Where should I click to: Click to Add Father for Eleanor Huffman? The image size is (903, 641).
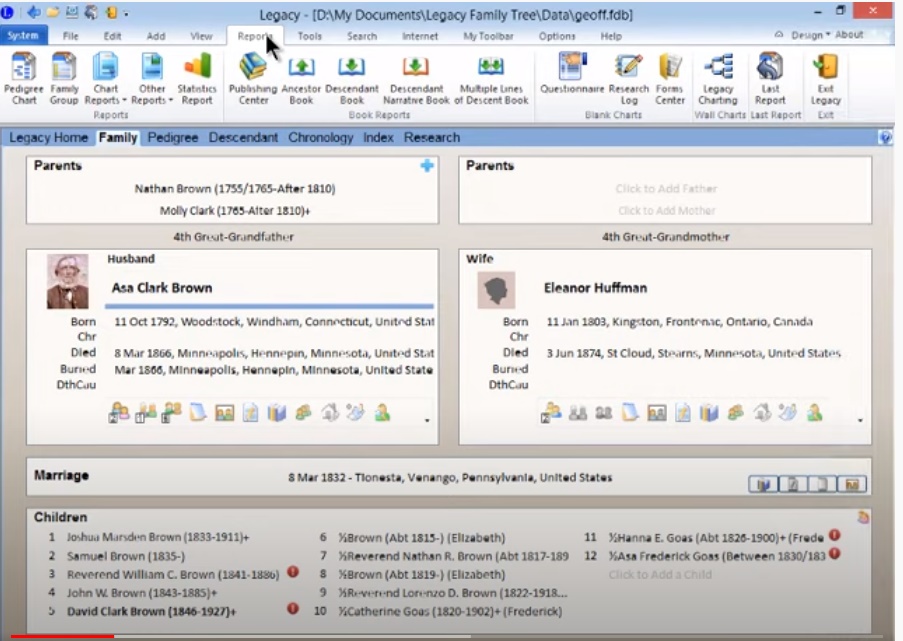coord(666,189)
